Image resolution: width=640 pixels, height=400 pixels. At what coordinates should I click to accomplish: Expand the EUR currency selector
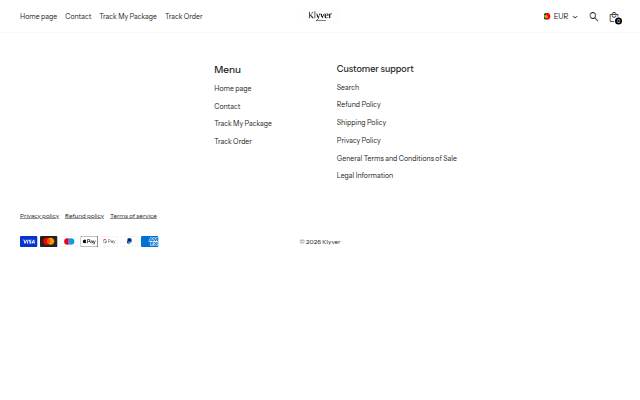(x=561, y=16)
